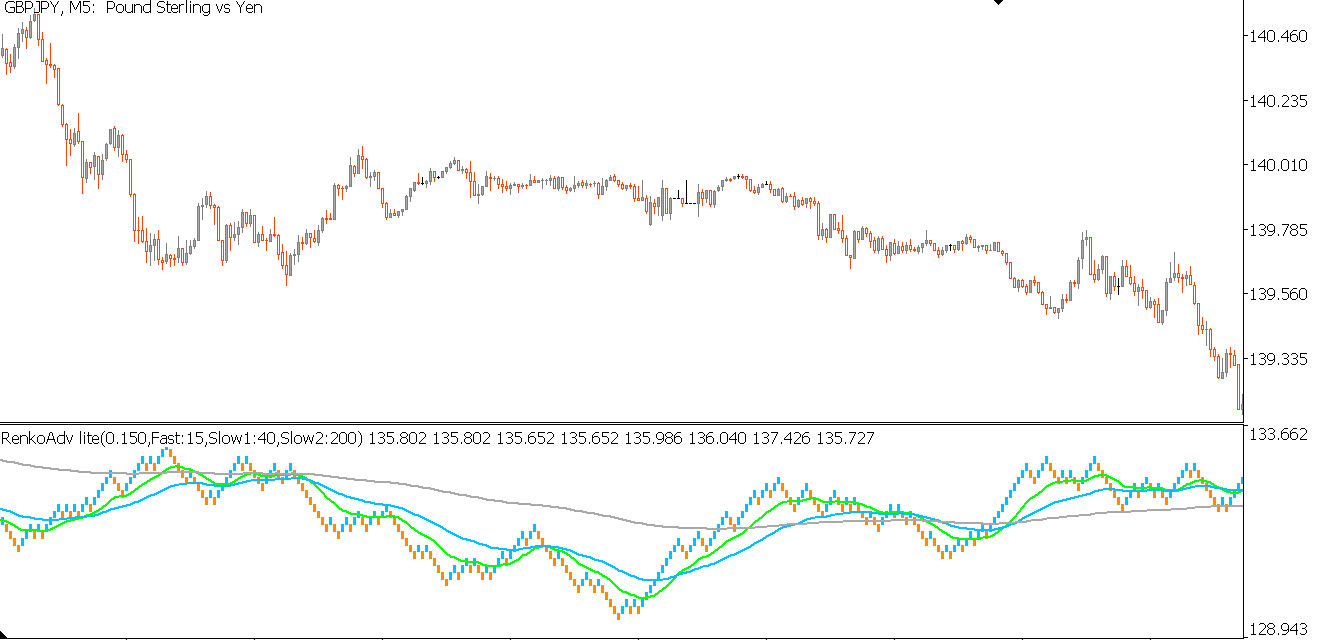The height and width of the screenshot is (640, 1327).
Task: Click the chart shift triangle marker
Action: point(997,3)
